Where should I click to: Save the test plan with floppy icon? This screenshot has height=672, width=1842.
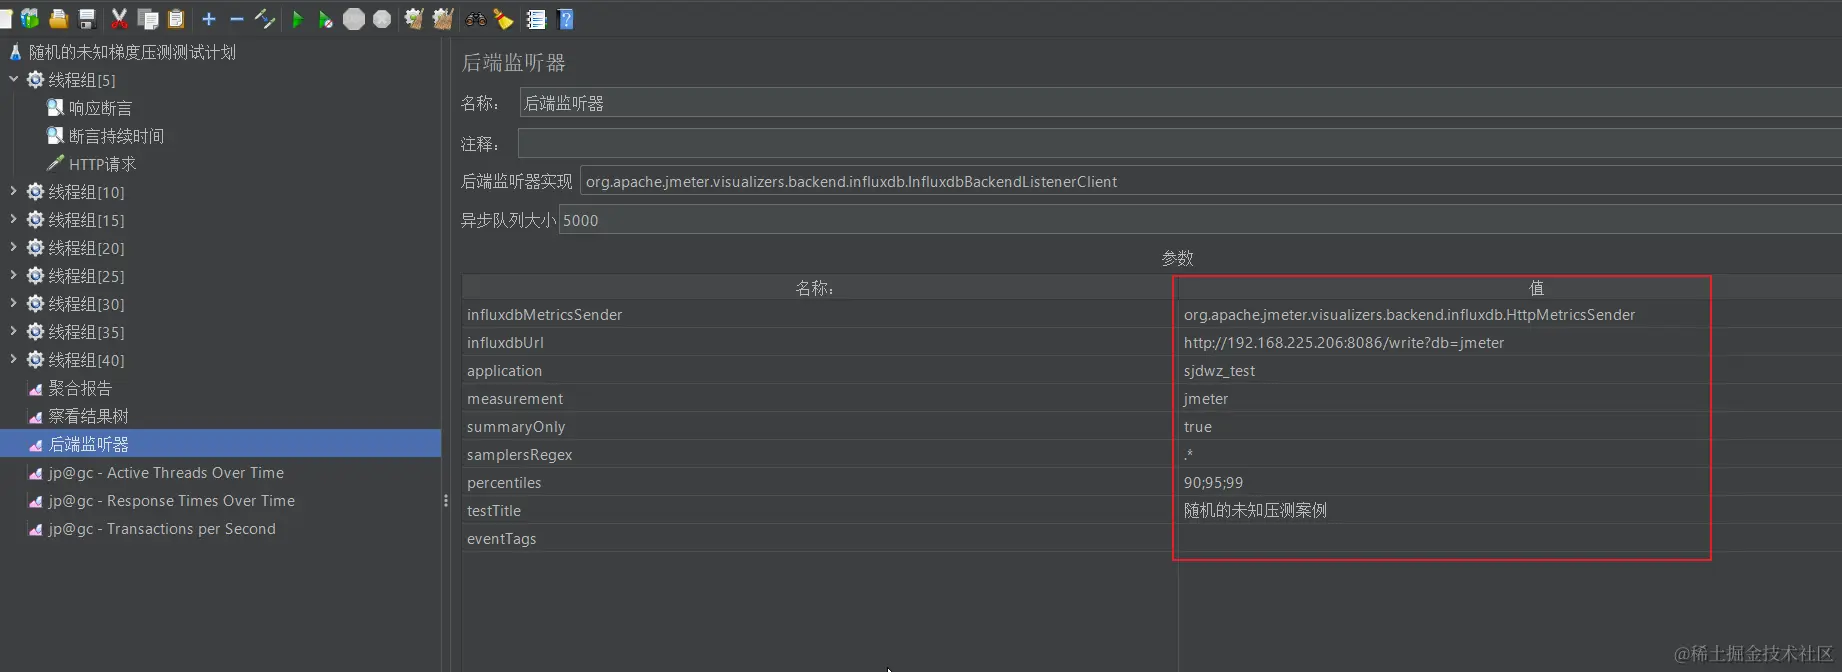86,19
